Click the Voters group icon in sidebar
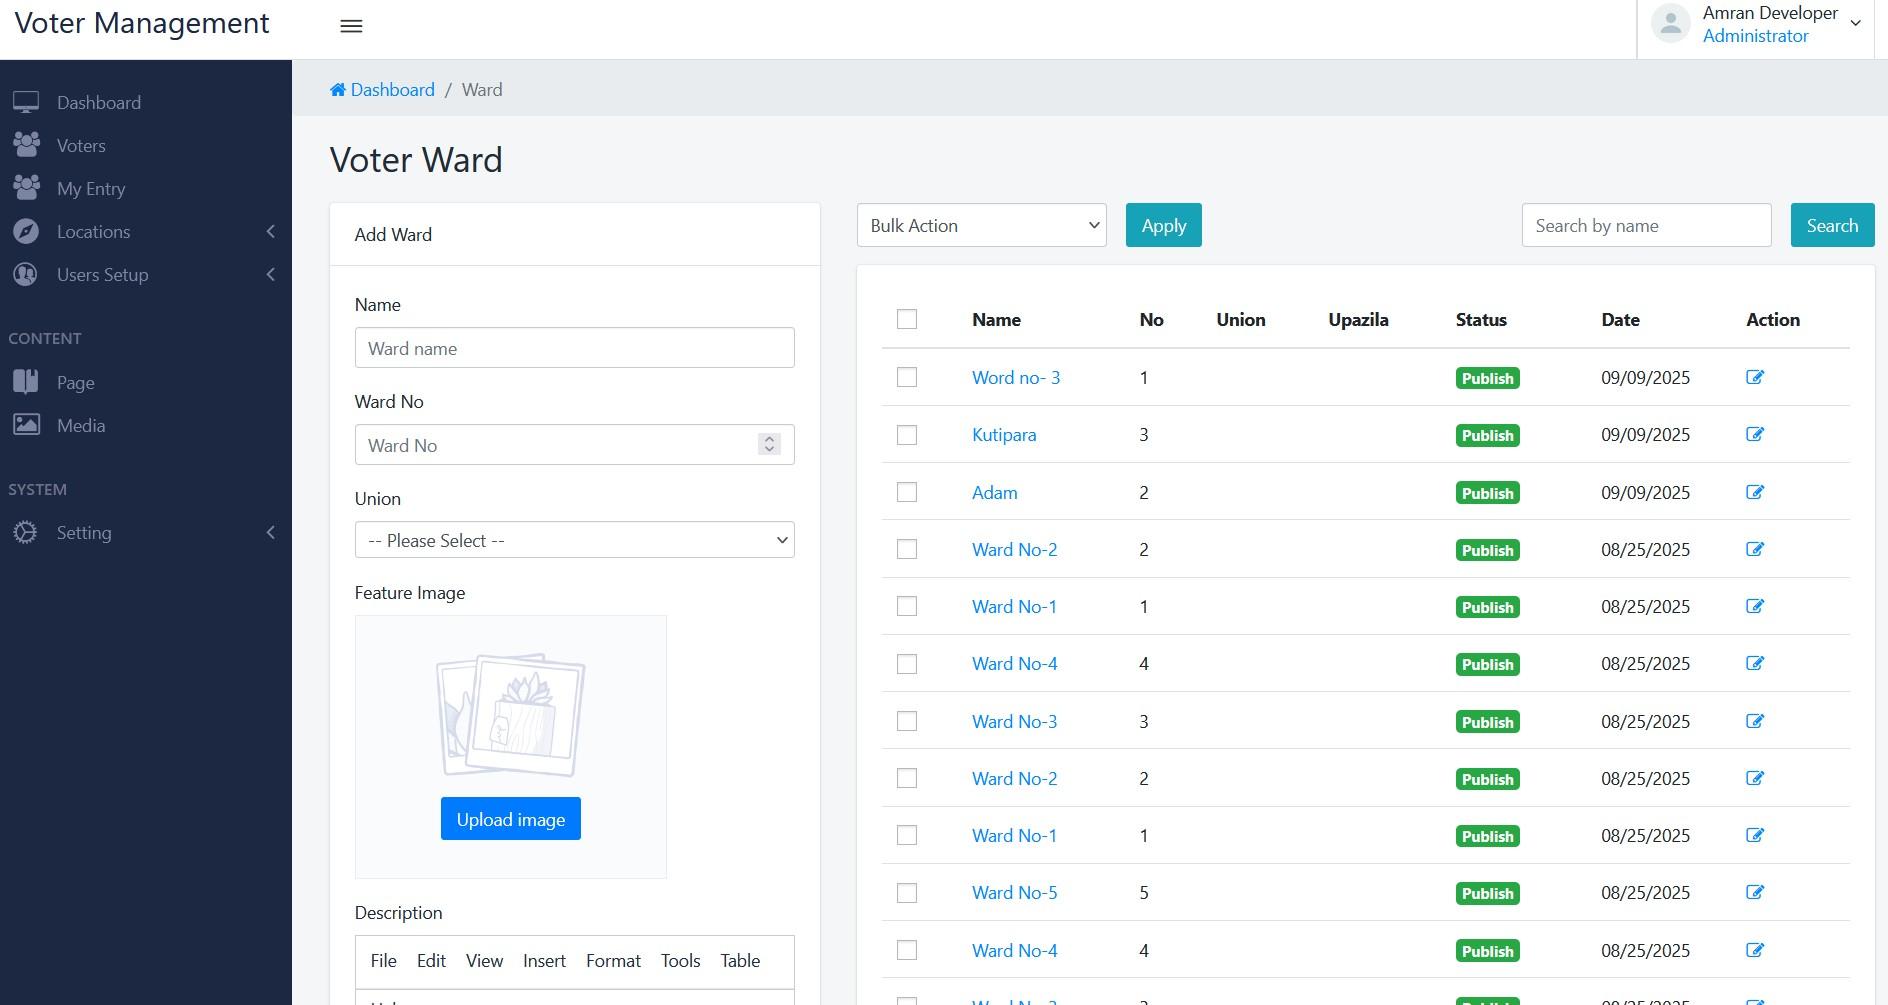Image resolution: width=1888 pixels, height=1005 pixels. click(x=26, y=145)
